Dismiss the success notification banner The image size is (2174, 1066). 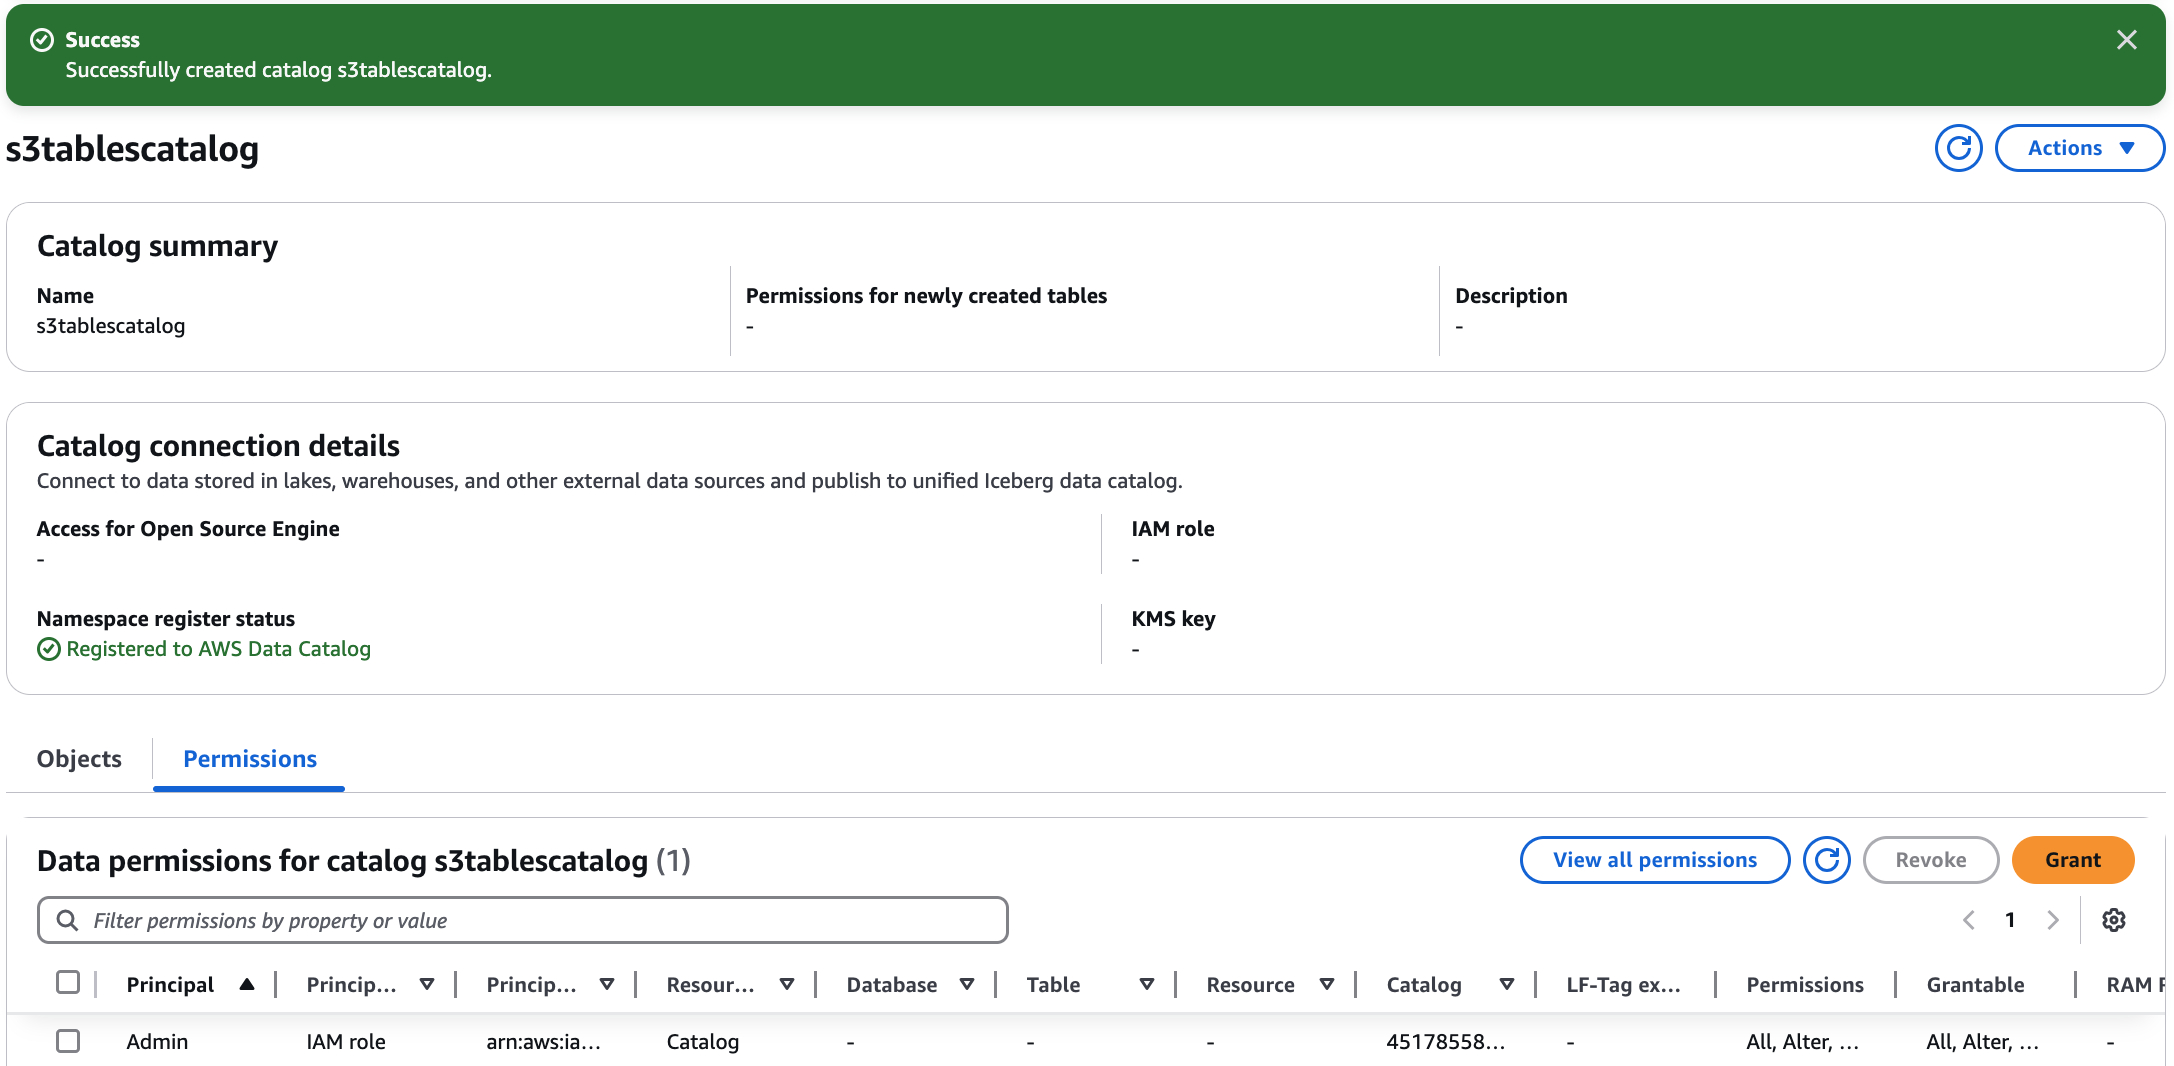pyautogui.click(x=2126, y=40)
